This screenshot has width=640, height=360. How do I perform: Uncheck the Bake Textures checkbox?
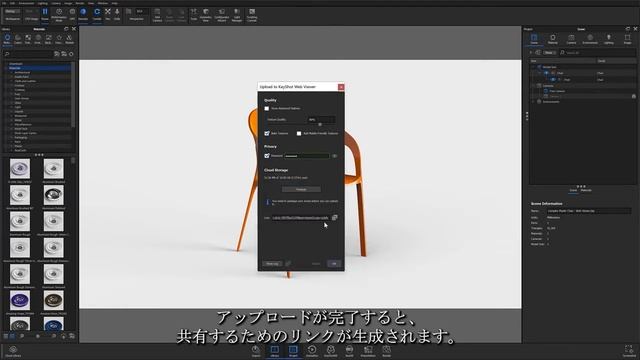click(267, 133)
